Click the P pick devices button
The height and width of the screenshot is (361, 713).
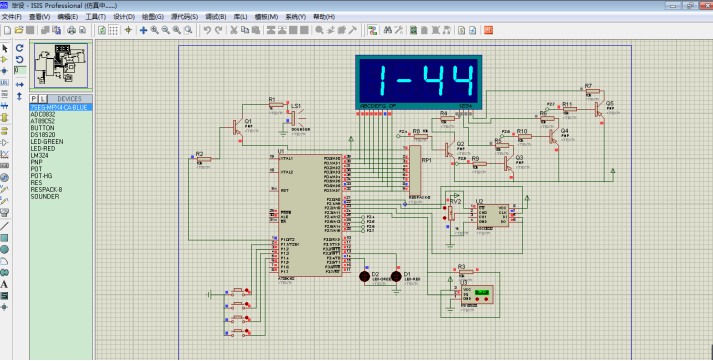click(x=34, y=99)
